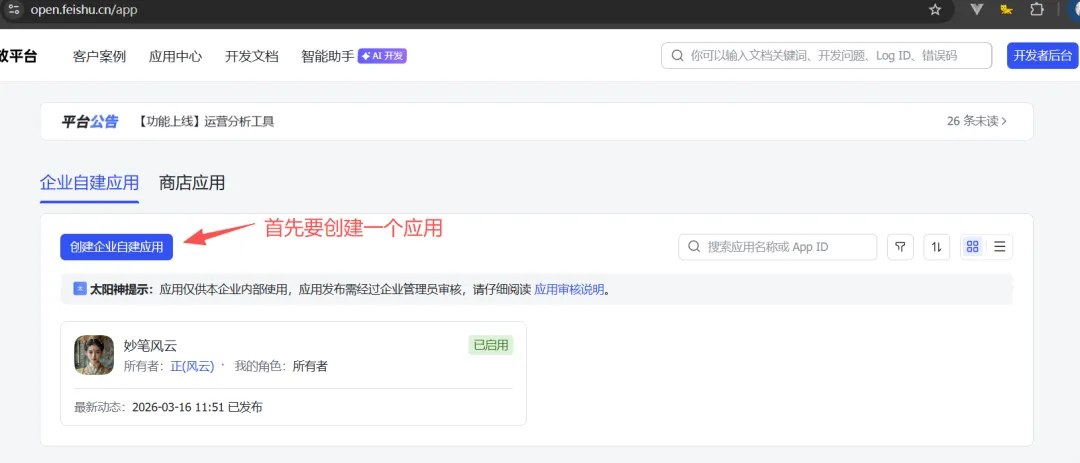The width and height of the screenshot is (1080, 463).
Task: Open 智能助手 in top navigation
Action: (x=327, y=56)
